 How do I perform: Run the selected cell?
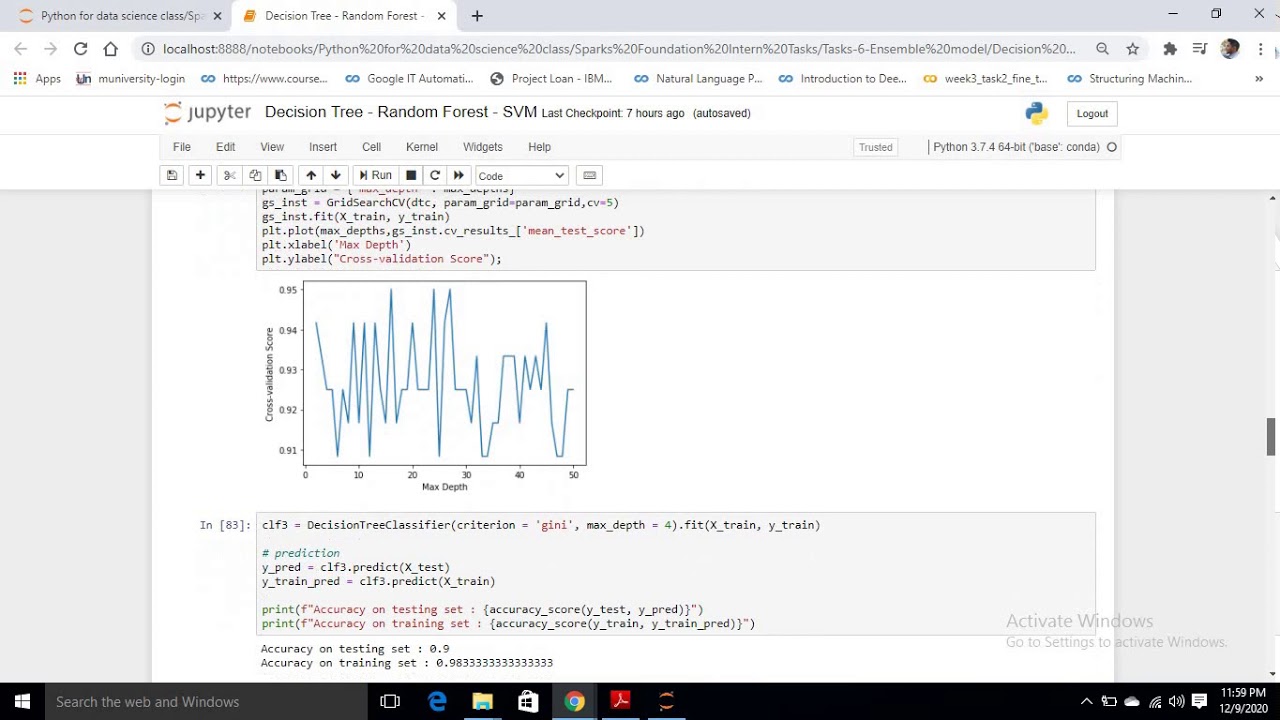point(375,175)
